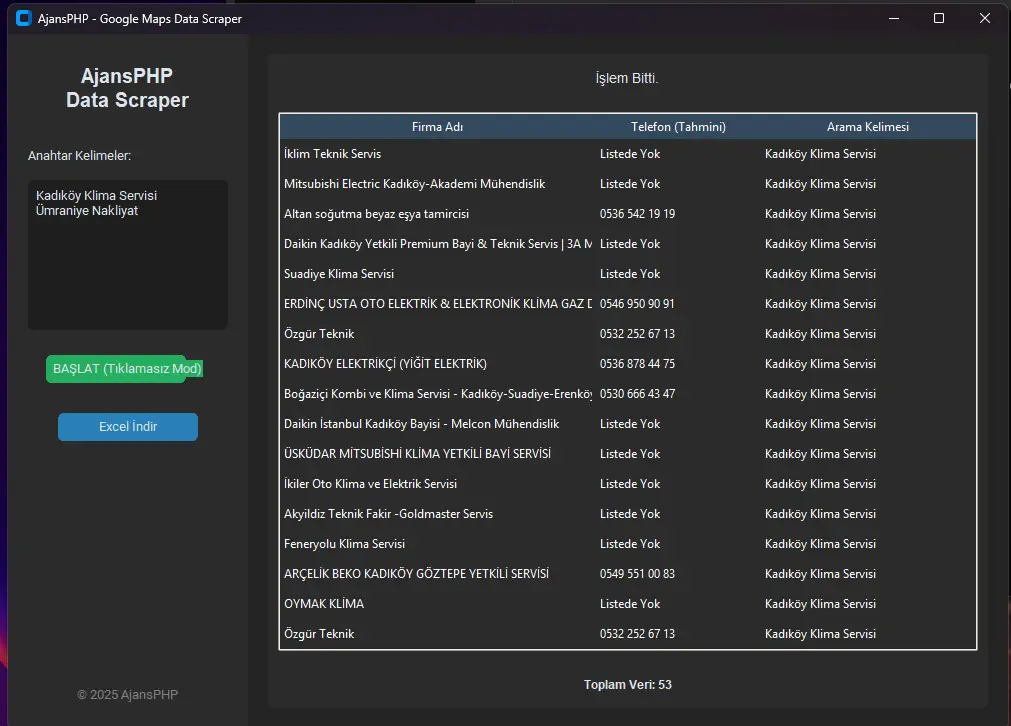Close the AjansPHP window
Viewport: 1011px width, 726px height.
point(985,18)
